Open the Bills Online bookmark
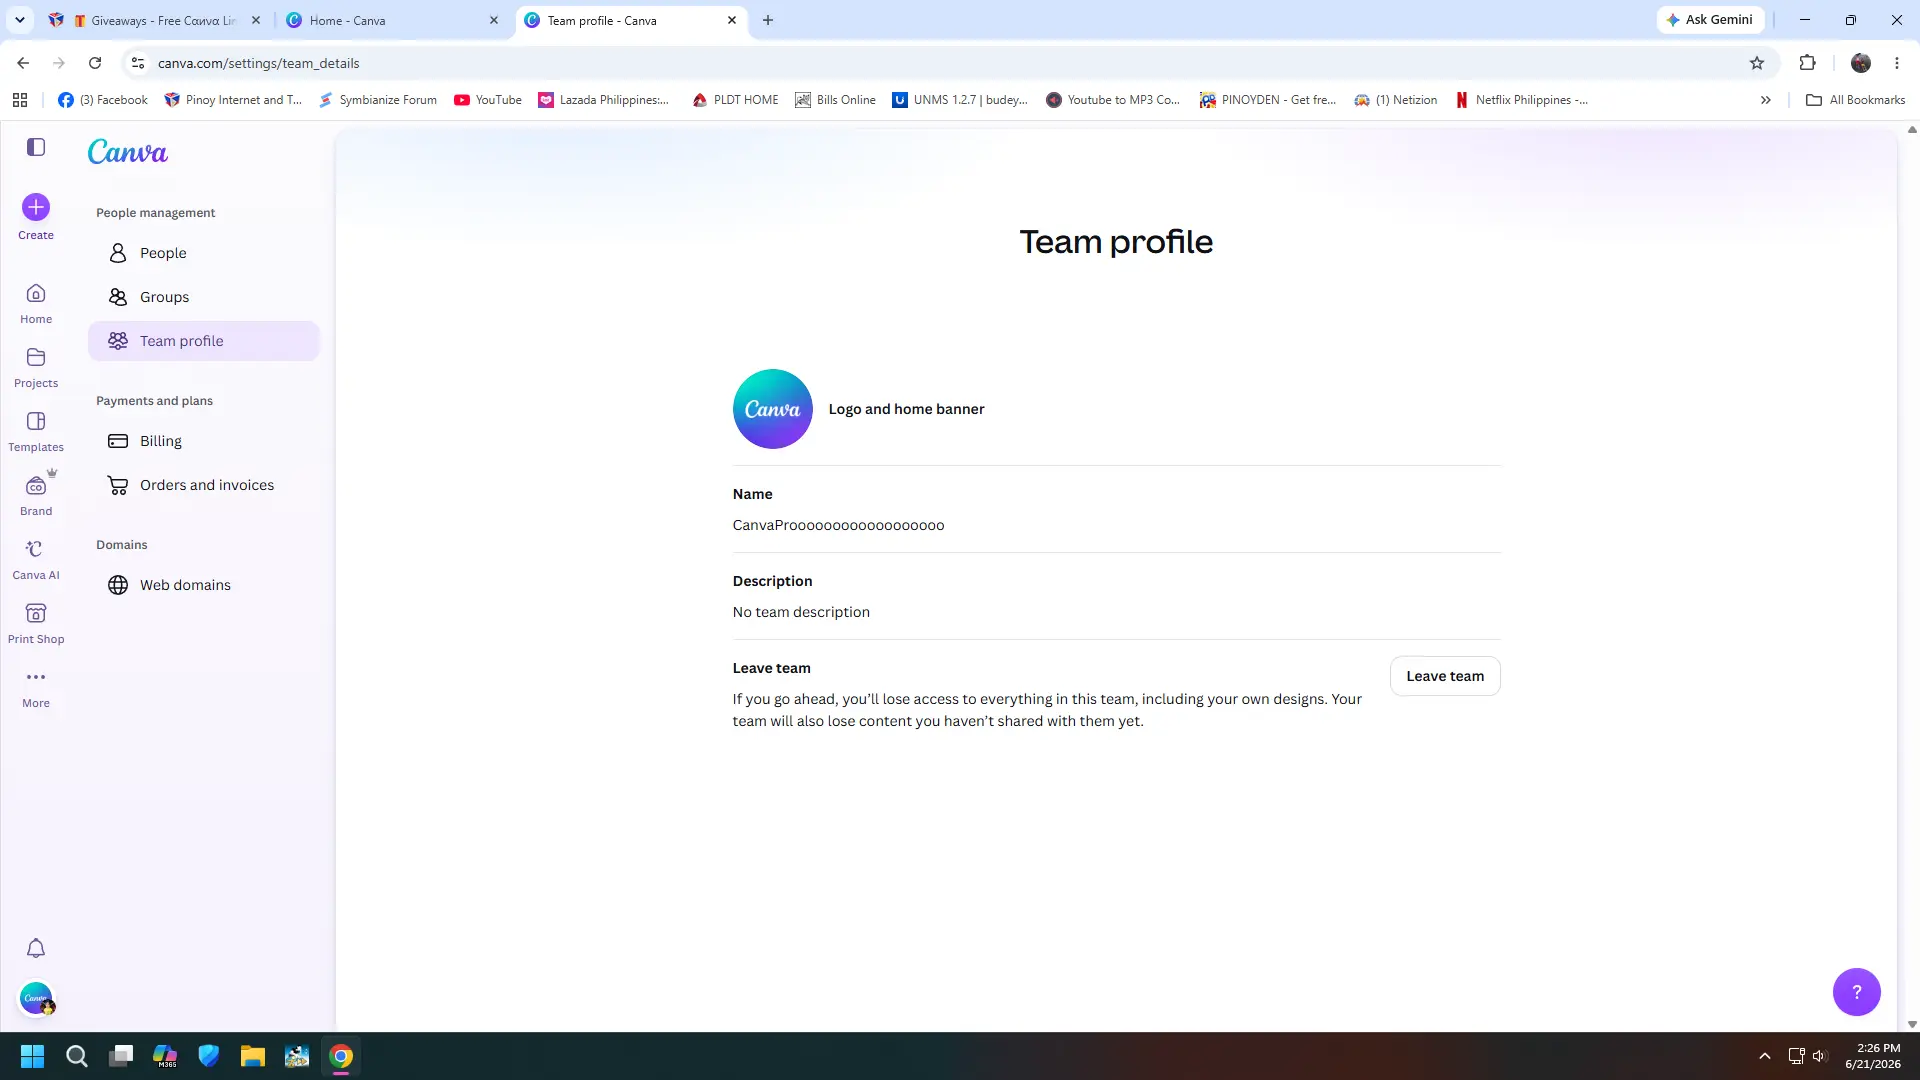 coord(835,100)
